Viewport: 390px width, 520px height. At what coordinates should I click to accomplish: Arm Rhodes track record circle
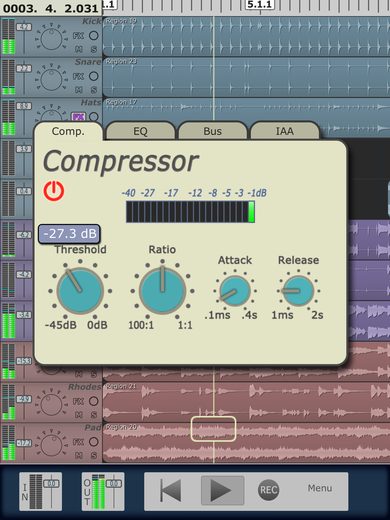click(94, 401)
